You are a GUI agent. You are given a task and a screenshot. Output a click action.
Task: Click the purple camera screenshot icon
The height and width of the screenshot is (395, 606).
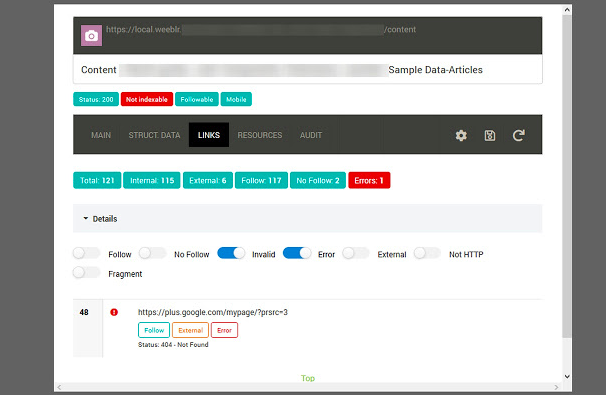(91, 36)
